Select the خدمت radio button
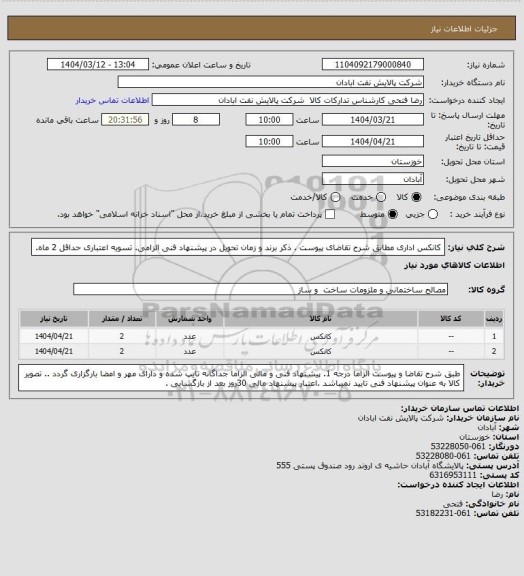Image resolution: width=524 pixels, height=576 pixels. point(381,197)
